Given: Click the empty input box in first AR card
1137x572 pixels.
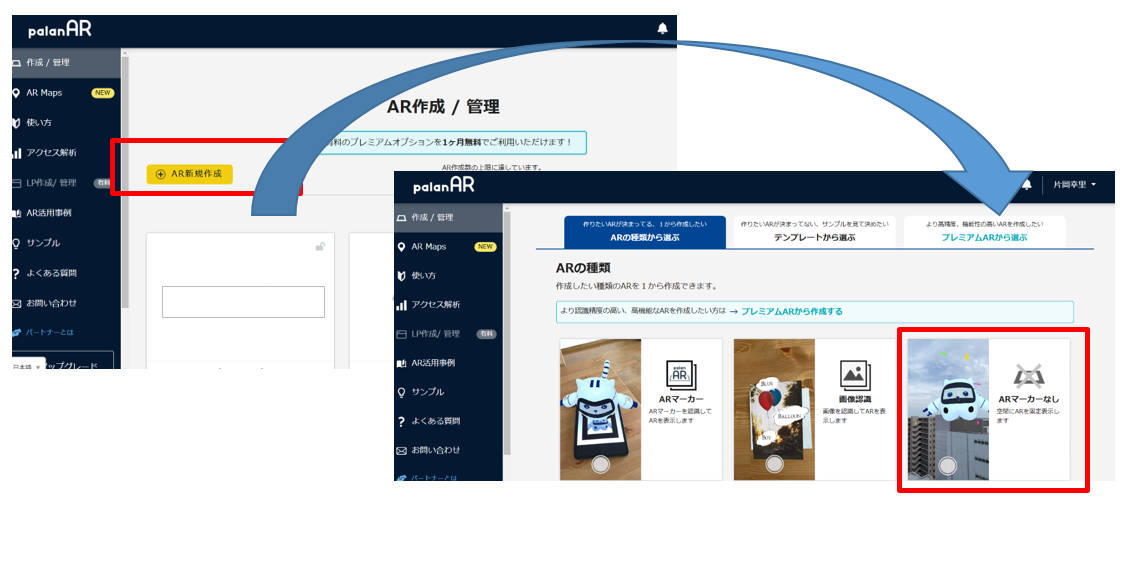Looking at the screenshot, I should (243, 302).
